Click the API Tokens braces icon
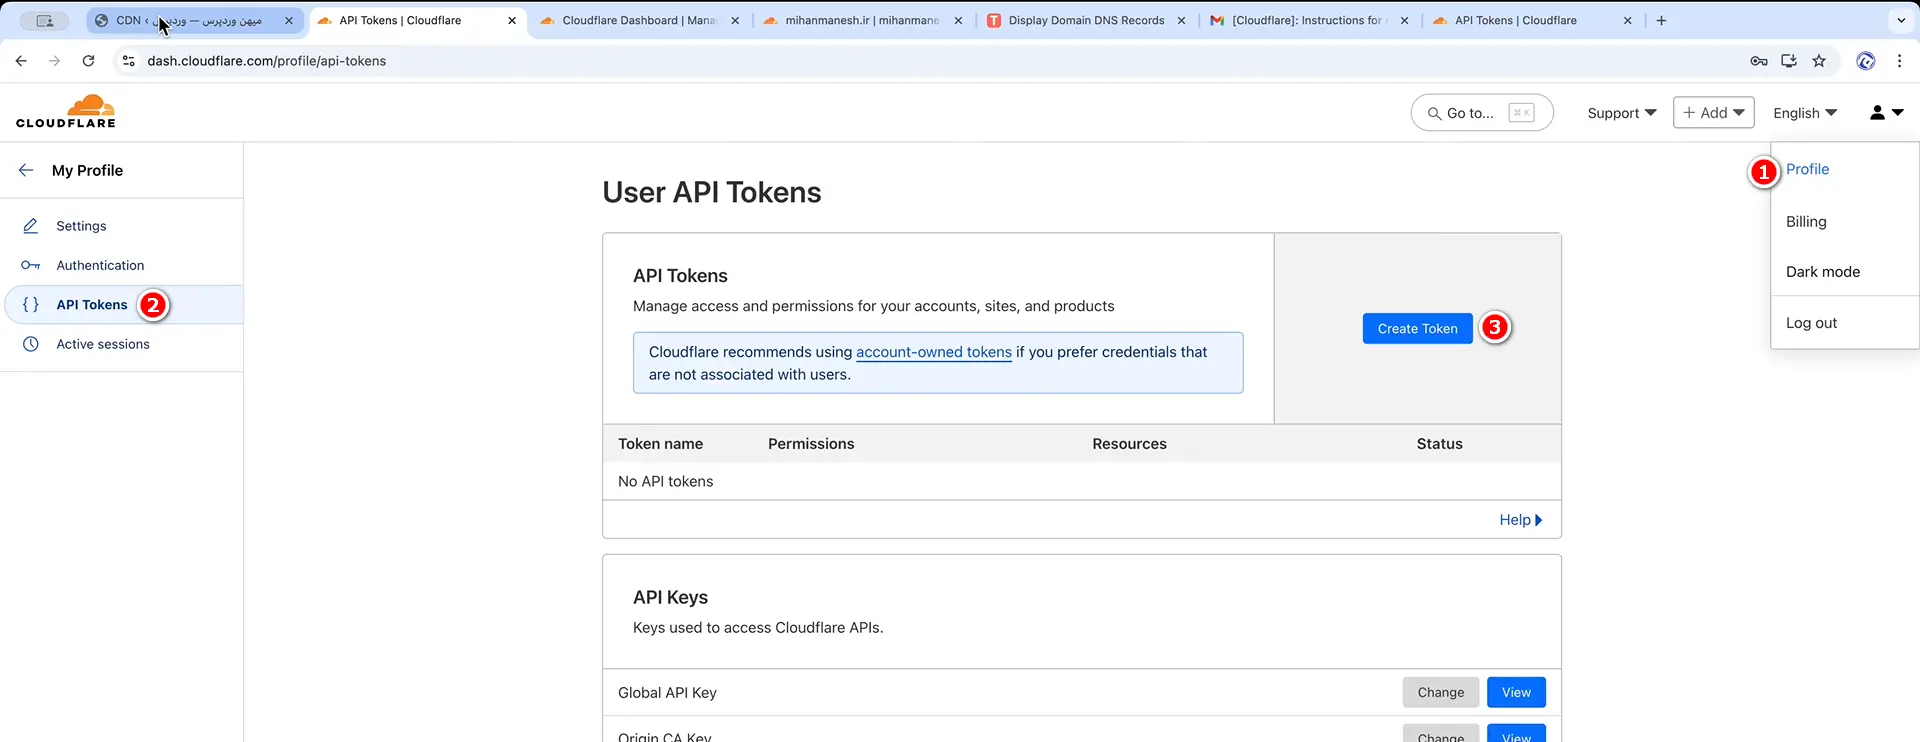Image resolution: width=1920 pixels, height=742 pixels. click(31, 305)
